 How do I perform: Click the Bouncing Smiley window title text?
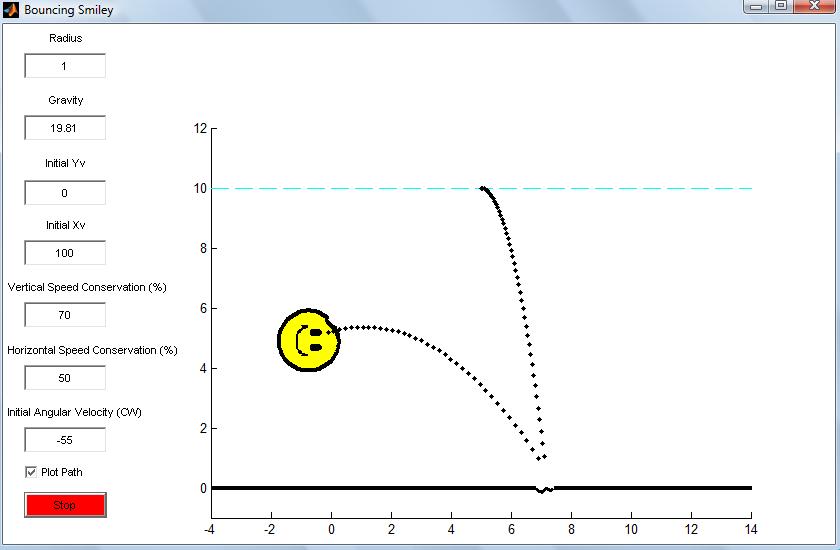(69, 10)
